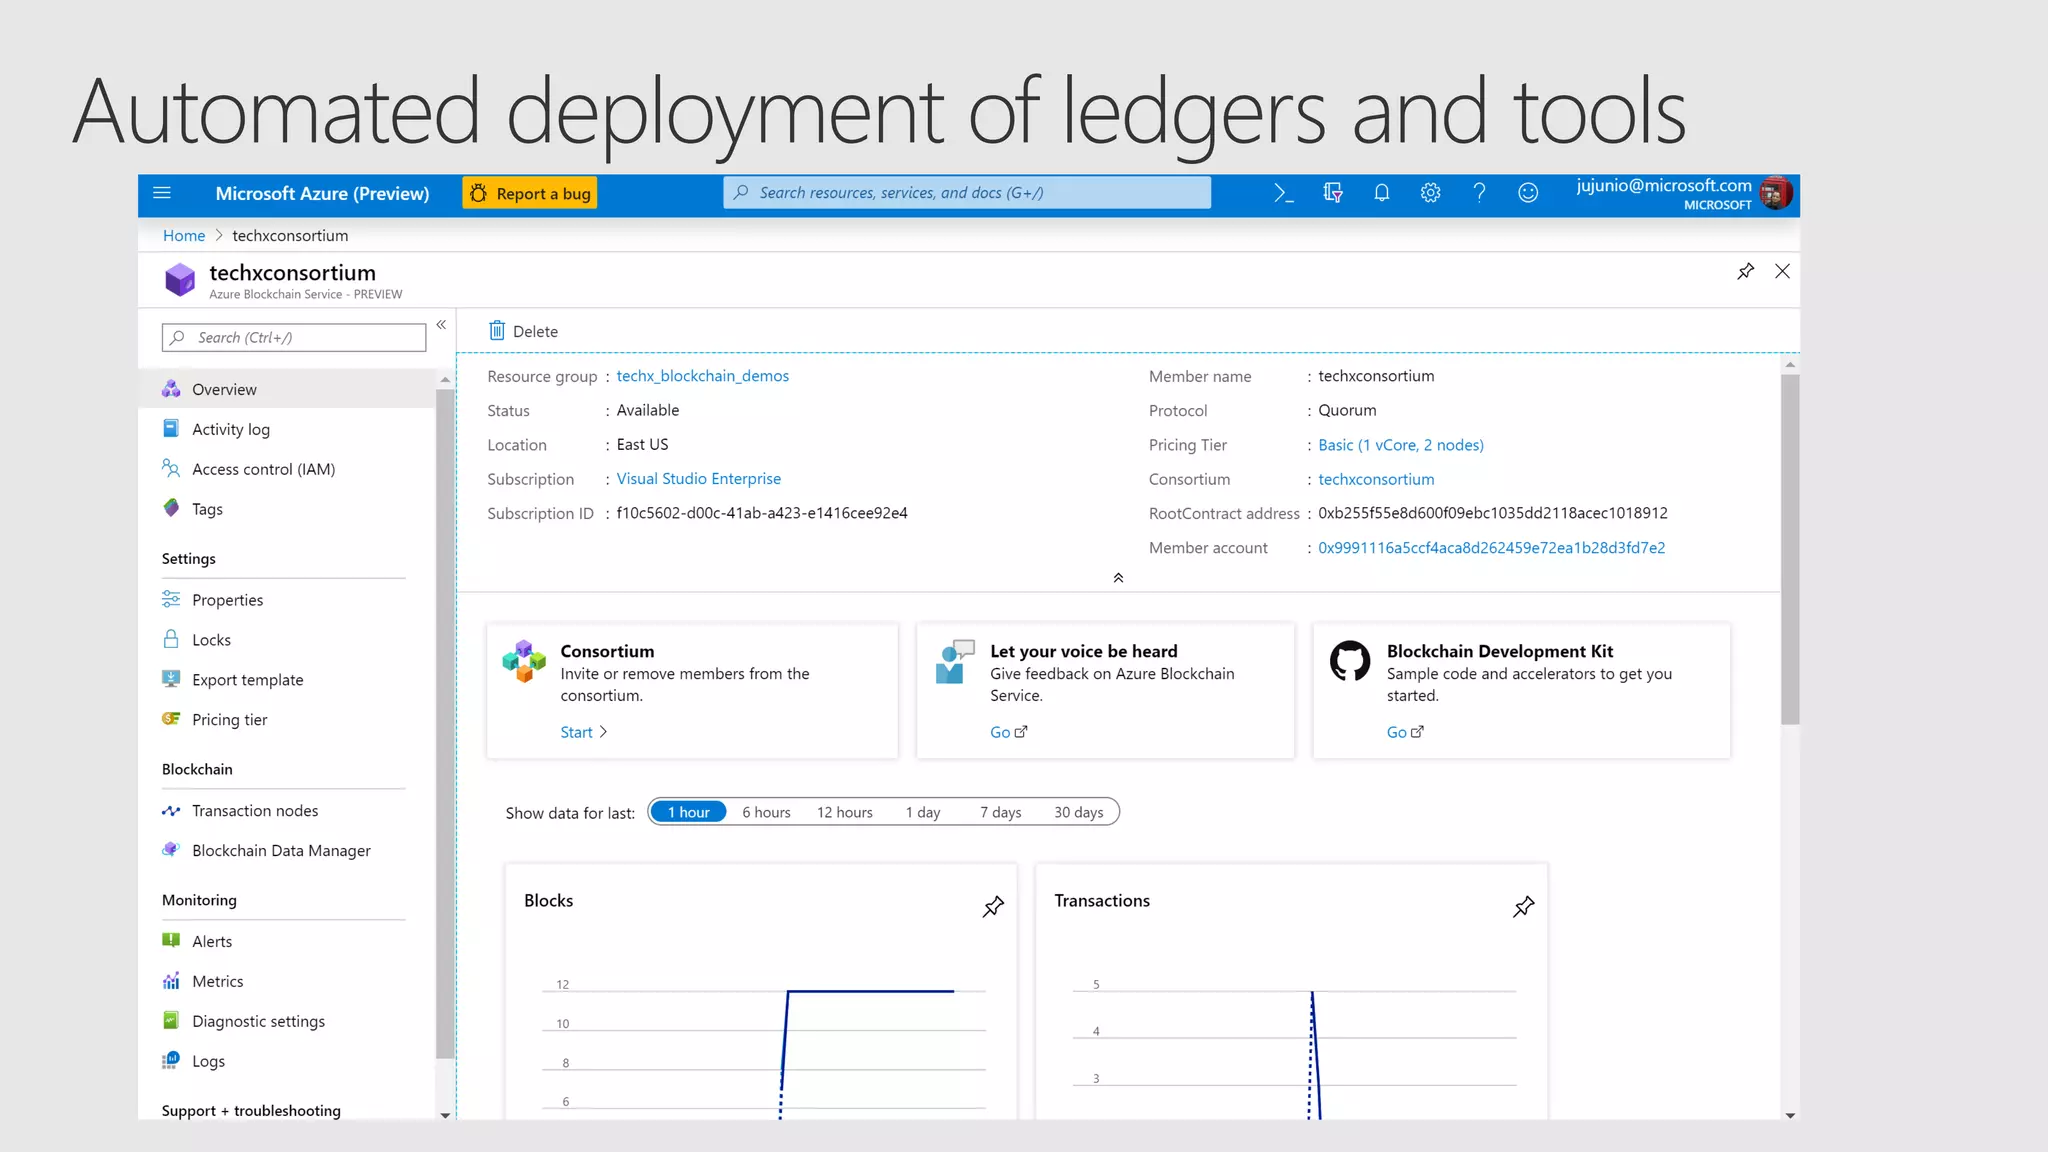Open the hamburger portal menu
Image resolution: width=2048 pixels, height=1152 pixels.
[x=162, y=193]
